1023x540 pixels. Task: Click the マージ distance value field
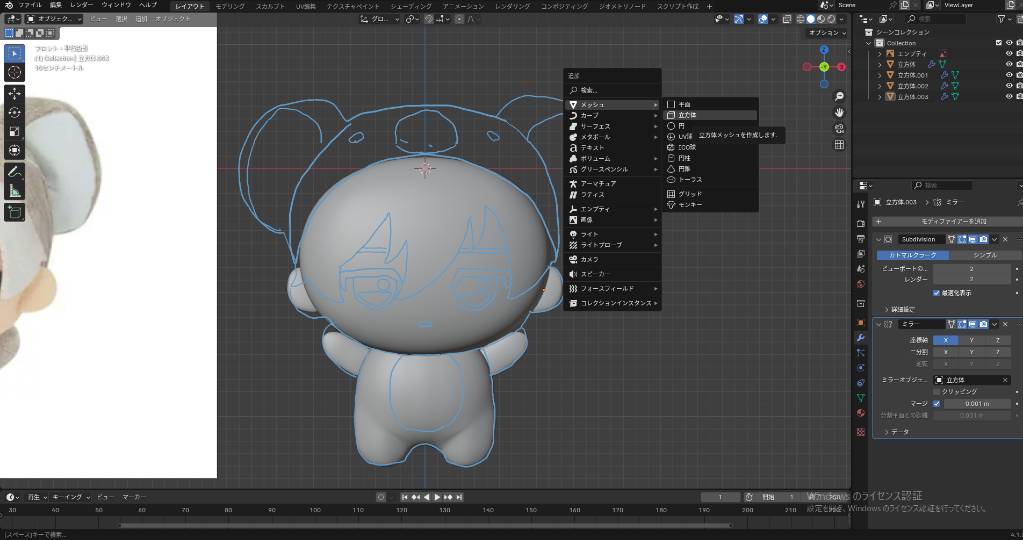pos(976,403)
